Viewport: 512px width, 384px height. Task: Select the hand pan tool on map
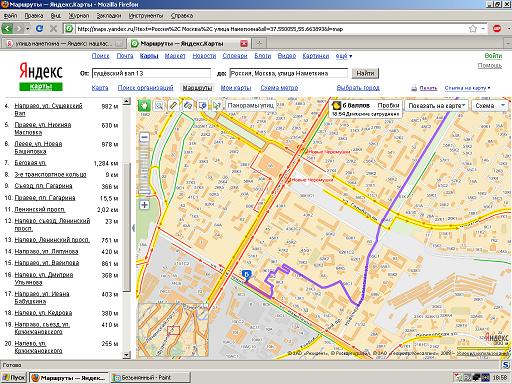tap(144, 106)
